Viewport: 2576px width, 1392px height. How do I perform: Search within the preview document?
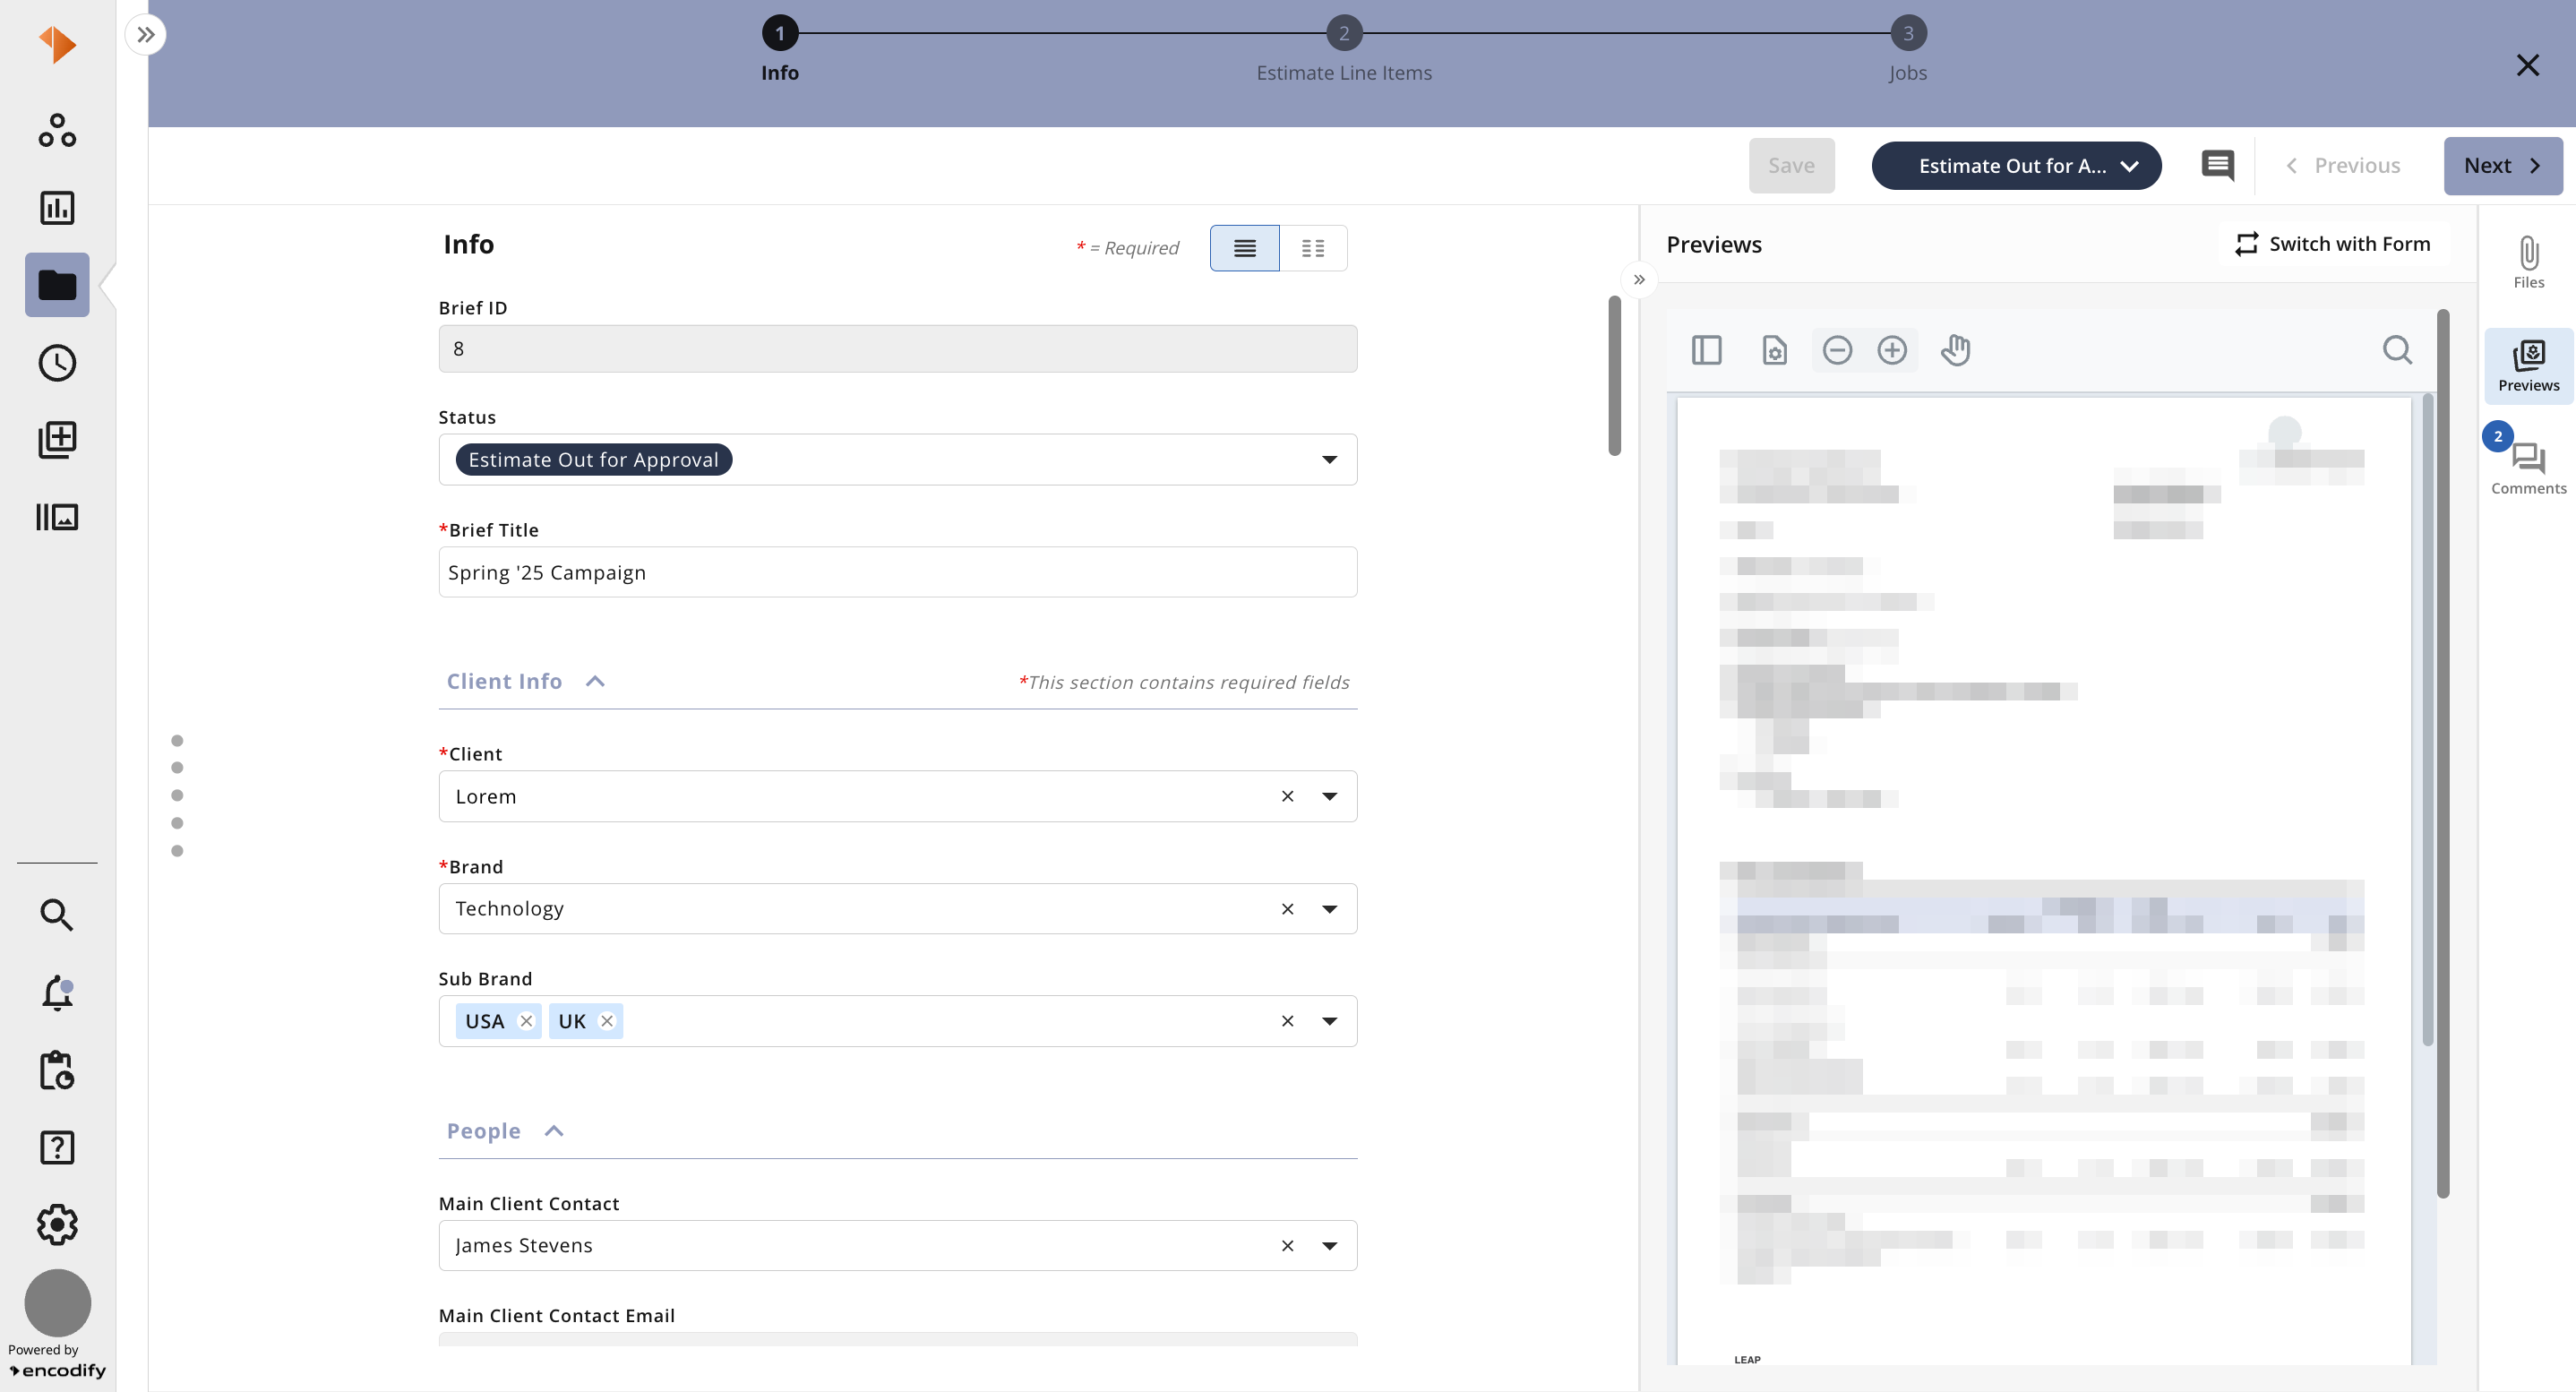tap(2397, 350)
